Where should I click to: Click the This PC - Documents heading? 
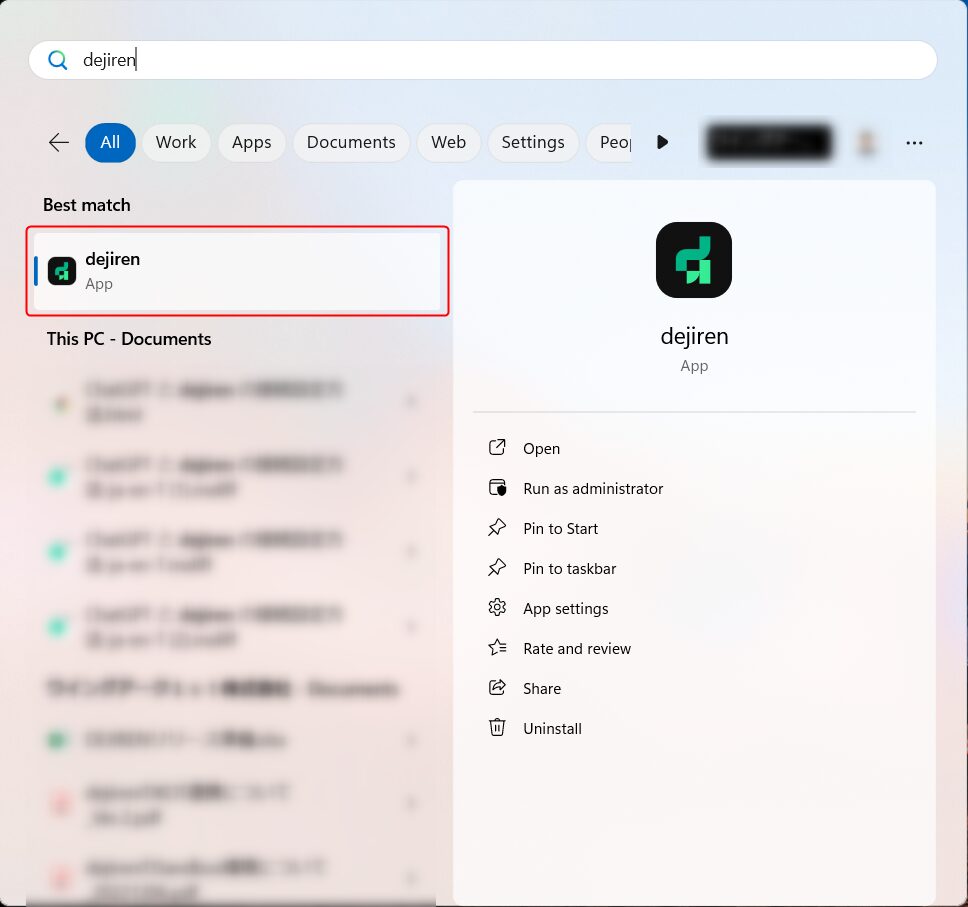point(129,339)
